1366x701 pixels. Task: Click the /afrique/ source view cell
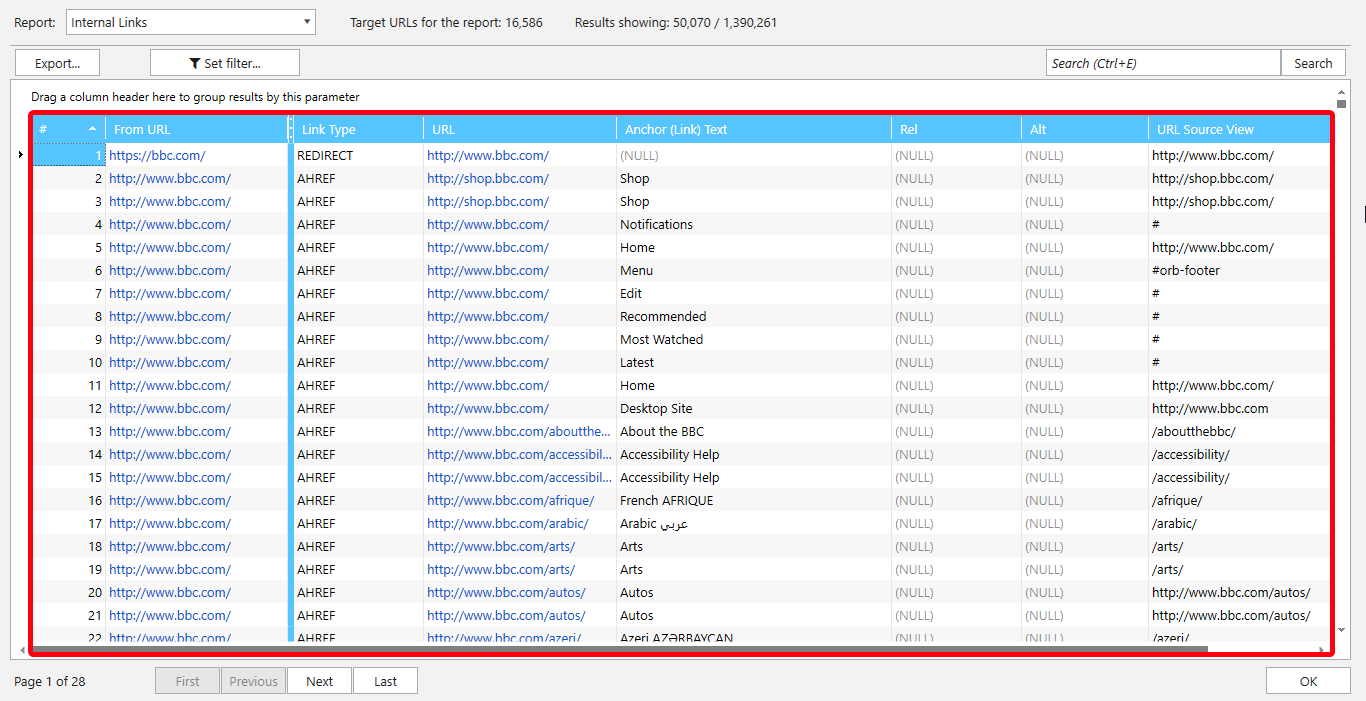click(1239, 500)
